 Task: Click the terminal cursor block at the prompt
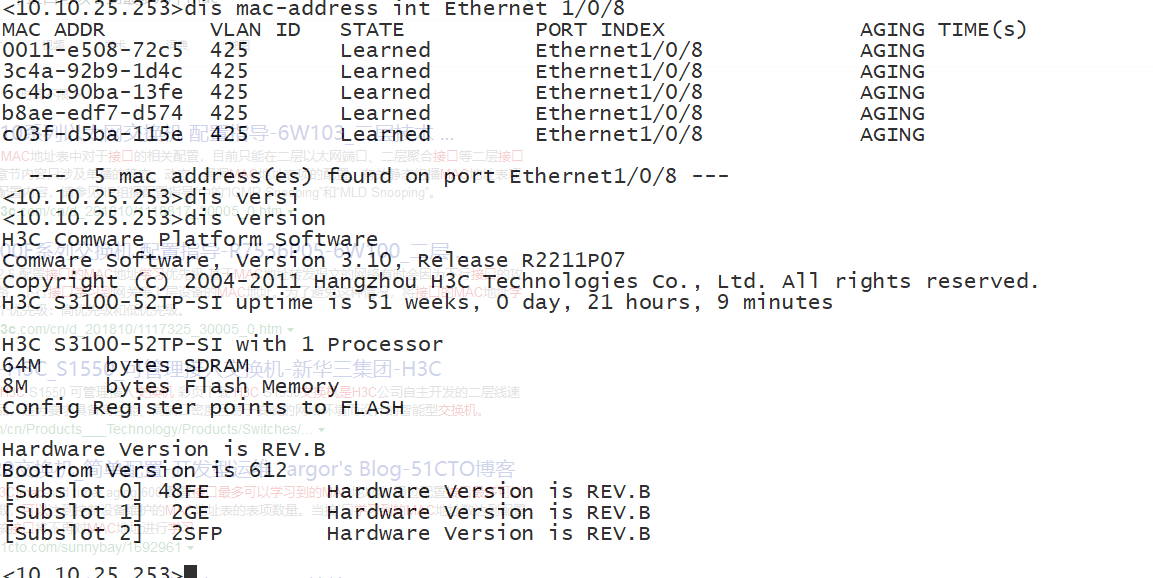click(x=190, y=572)
